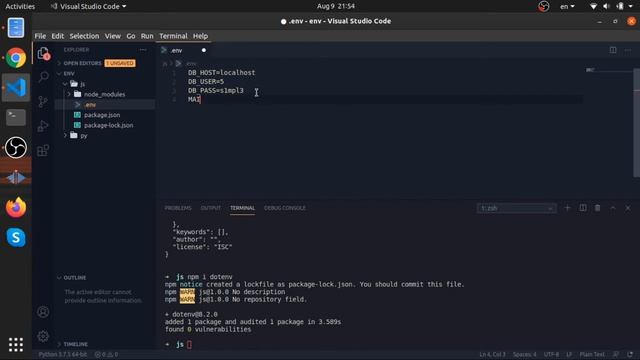The width and height of the screenshot is (640, 360).
Task: Open the View menu
Action: click(113, 36)
